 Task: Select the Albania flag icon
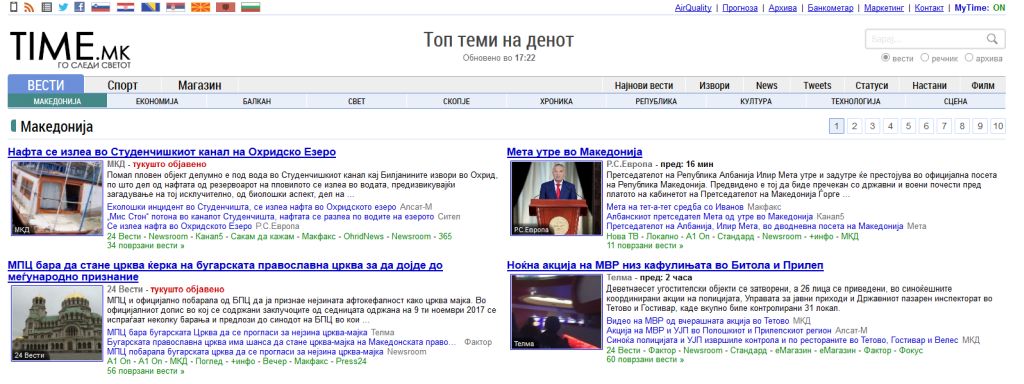tap(225, 7)
